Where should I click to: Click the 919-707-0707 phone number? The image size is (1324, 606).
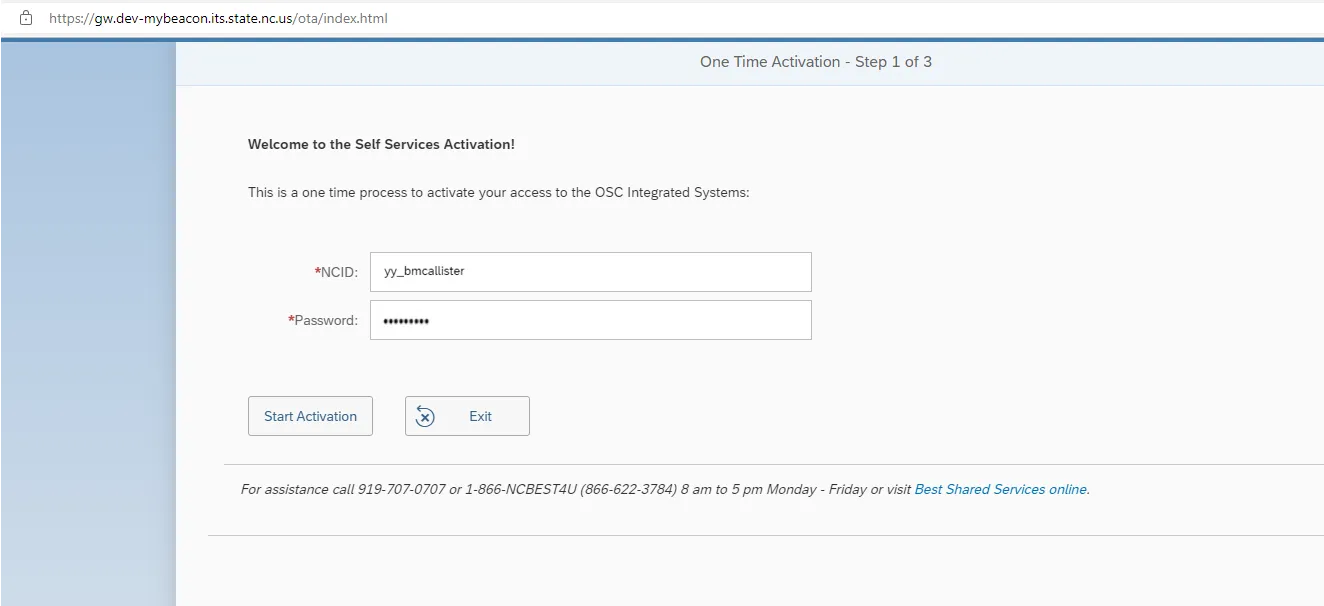pos(401,489)
